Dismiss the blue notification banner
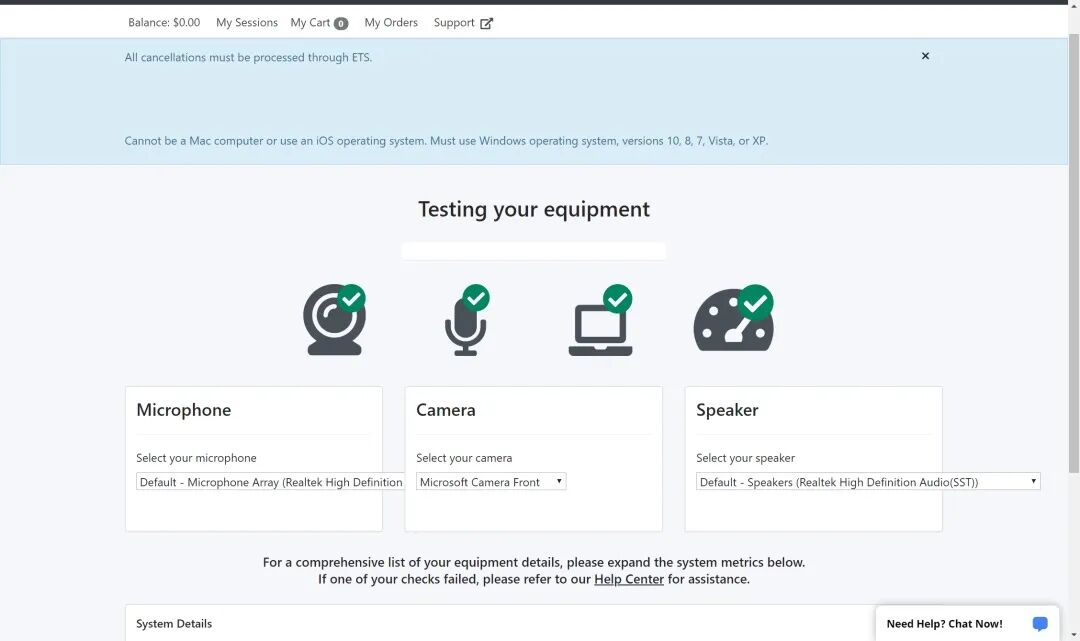The height and width of the screenshot is (641, 1080). (x=925, y=56)
